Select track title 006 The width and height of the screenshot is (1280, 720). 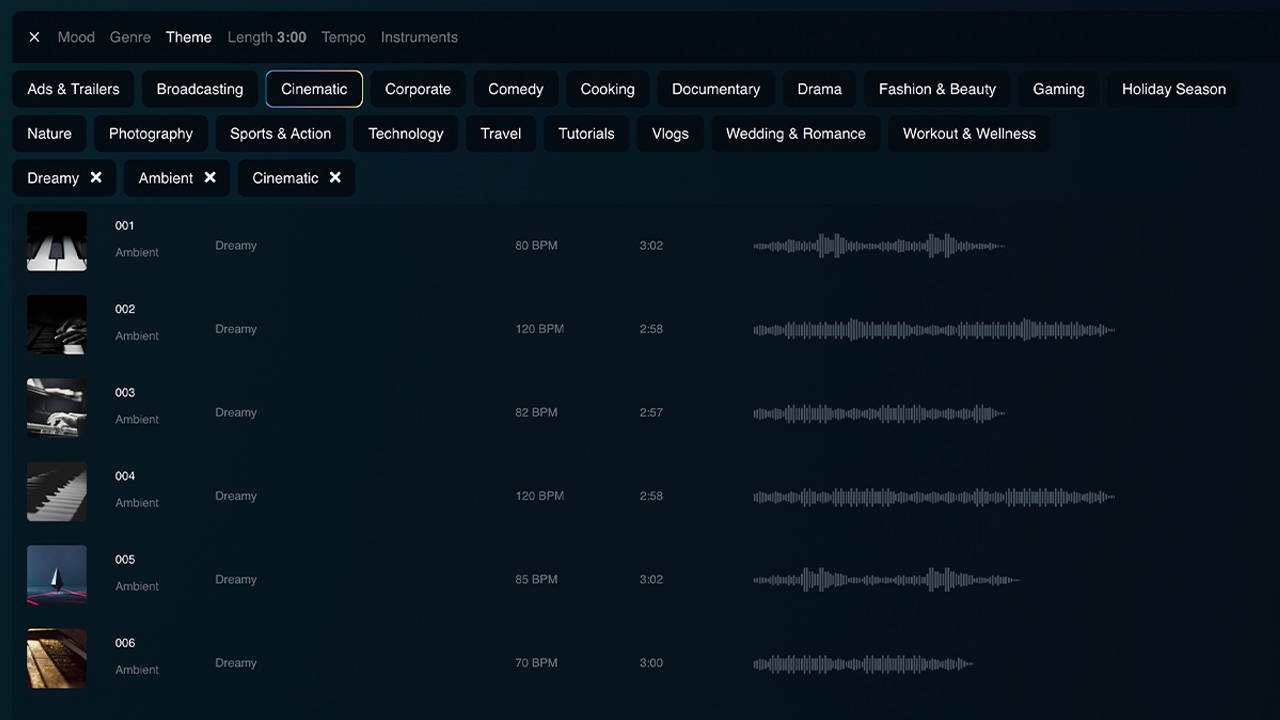point(125,643)
